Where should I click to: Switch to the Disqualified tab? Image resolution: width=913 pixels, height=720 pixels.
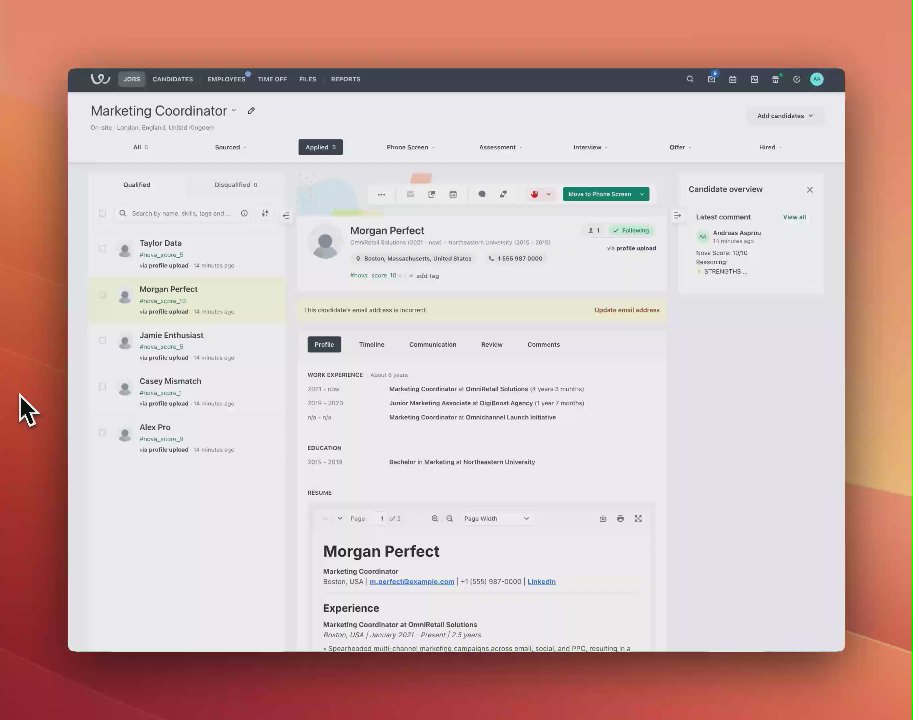point(235,185)
